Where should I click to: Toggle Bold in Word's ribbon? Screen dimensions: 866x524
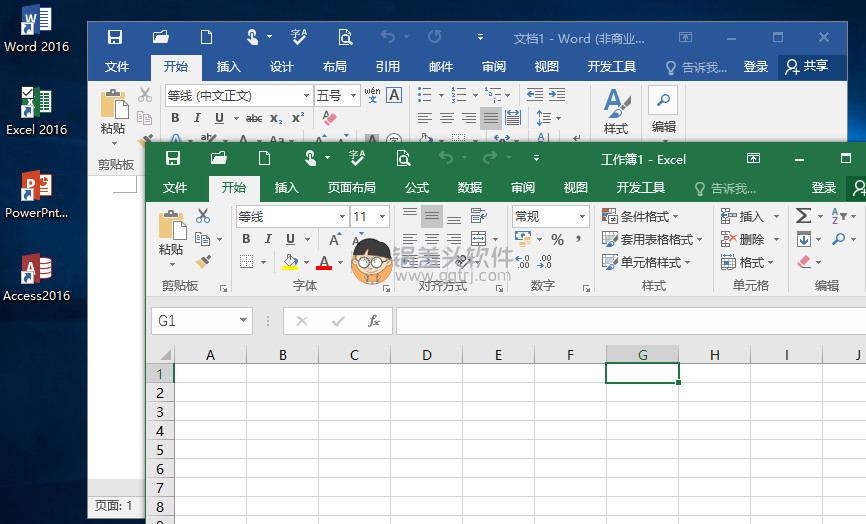click(x=175, y=118)
